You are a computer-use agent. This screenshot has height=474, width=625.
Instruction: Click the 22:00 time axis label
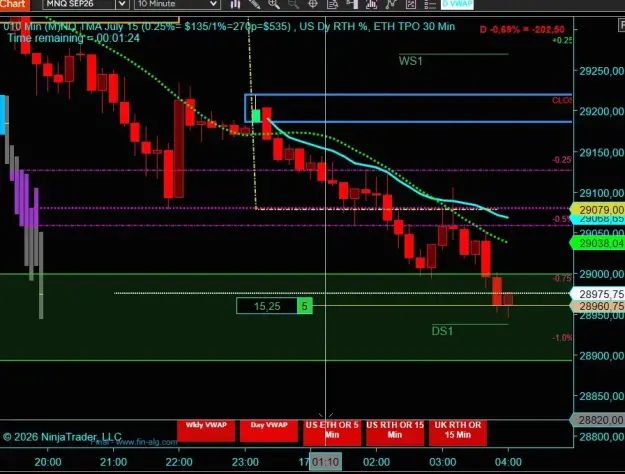pos(179,462)
